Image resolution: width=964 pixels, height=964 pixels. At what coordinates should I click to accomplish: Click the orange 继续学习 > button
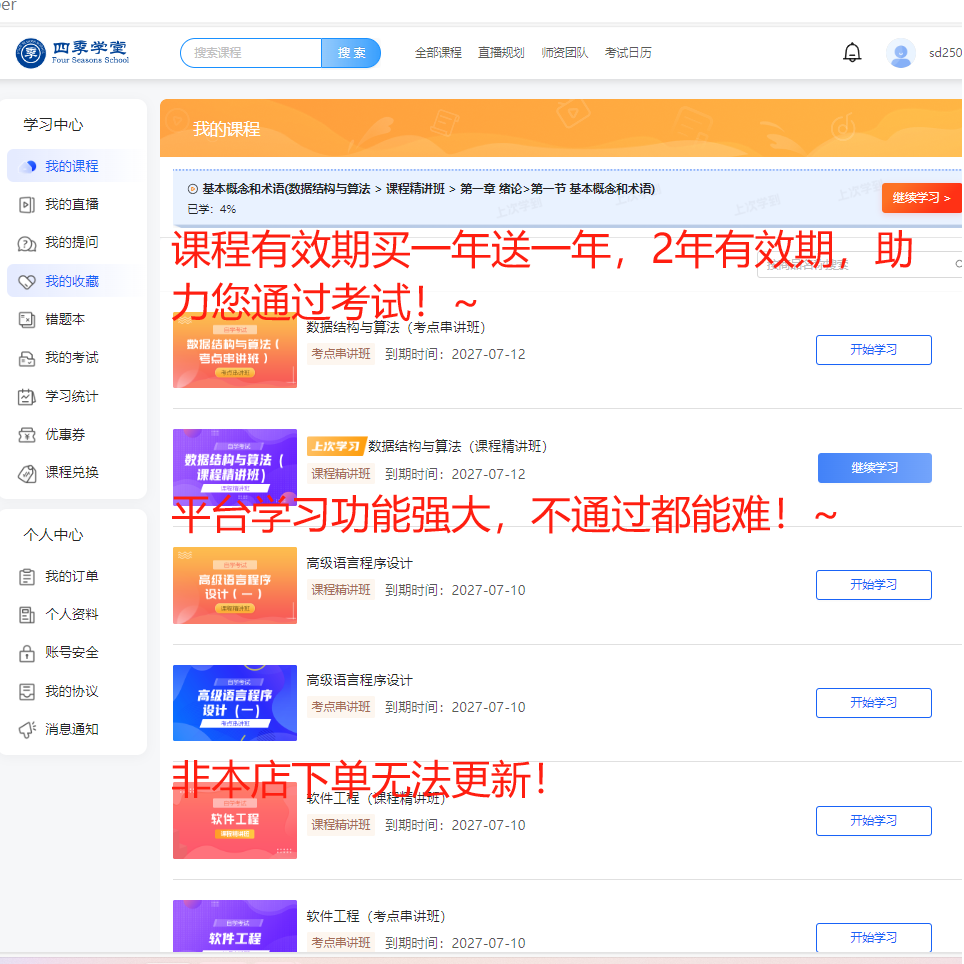(921, 198)
